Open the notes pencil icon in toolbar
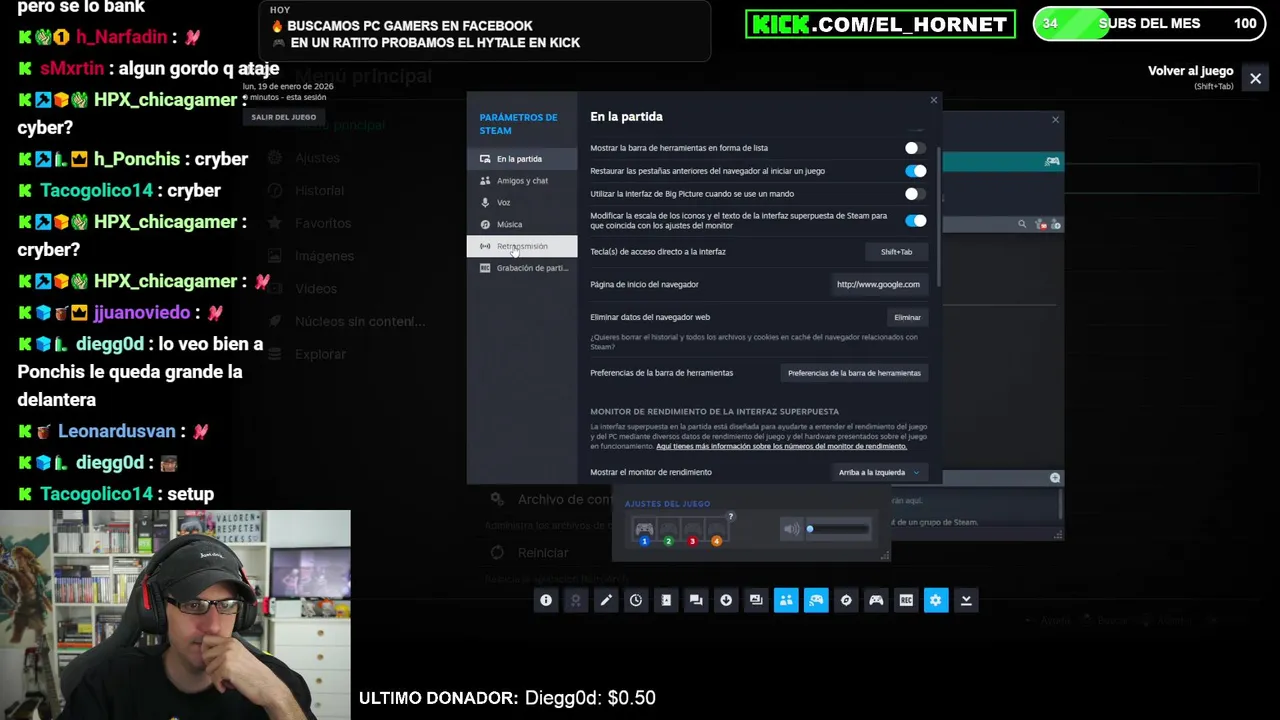Screen dimensions: 1280x720 (606, 600)
